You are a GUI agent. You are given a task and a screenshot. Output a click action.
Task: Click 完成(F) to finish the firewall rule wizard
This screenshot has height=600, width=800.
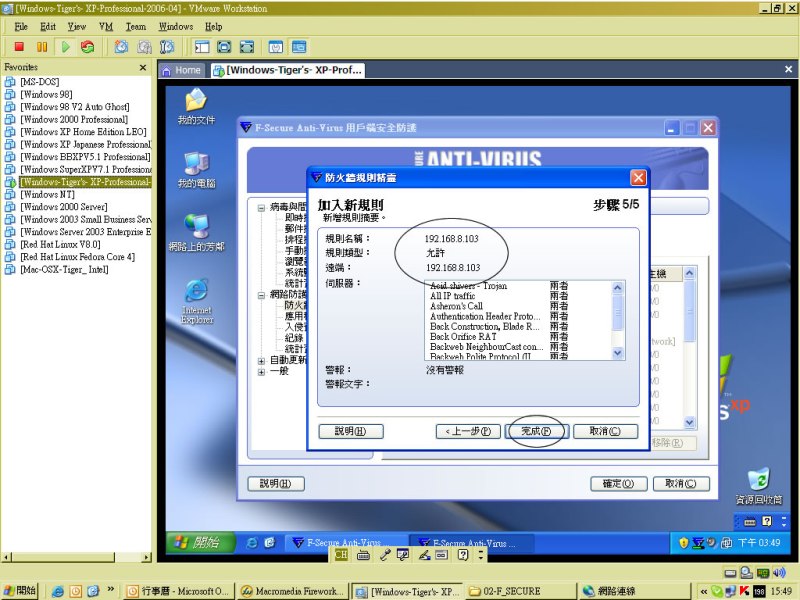tap(536, 431)
